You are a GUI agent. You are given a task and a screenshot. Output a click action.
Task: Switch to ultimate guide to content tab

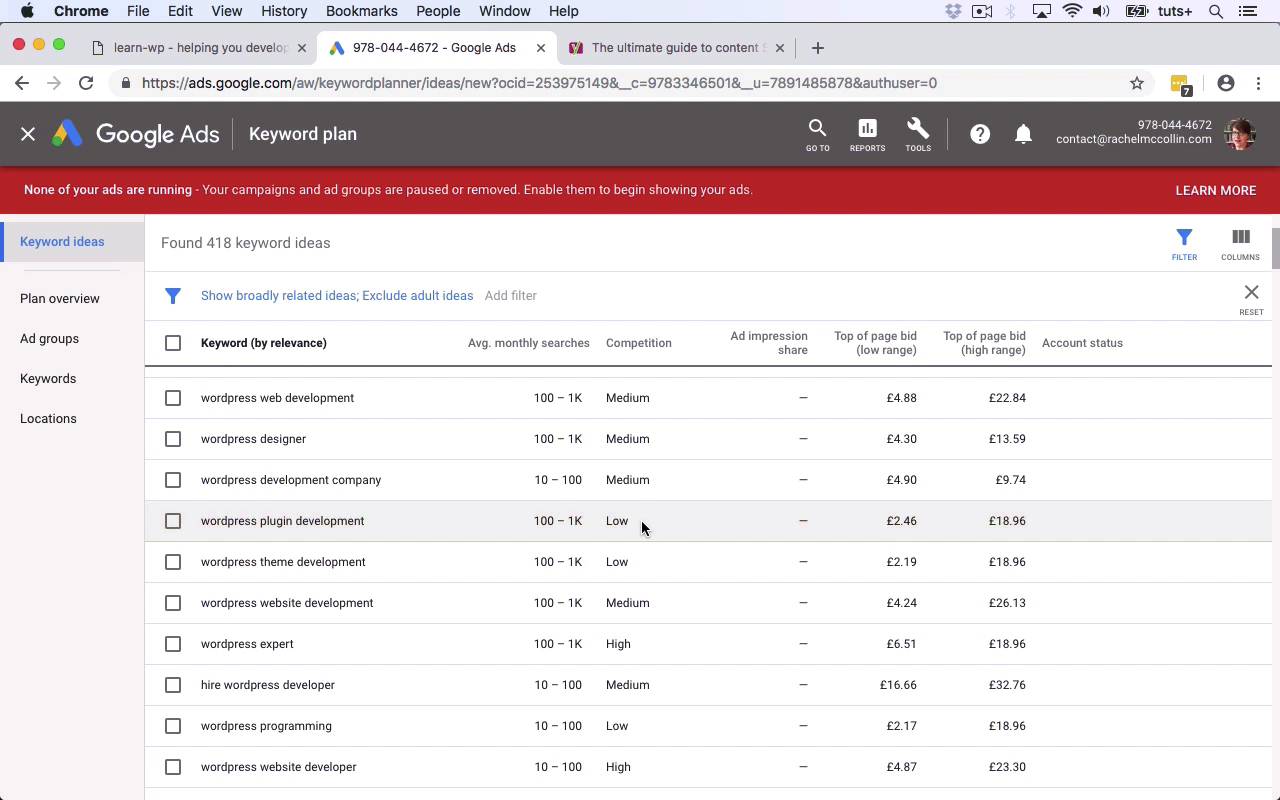pos(675,47)
